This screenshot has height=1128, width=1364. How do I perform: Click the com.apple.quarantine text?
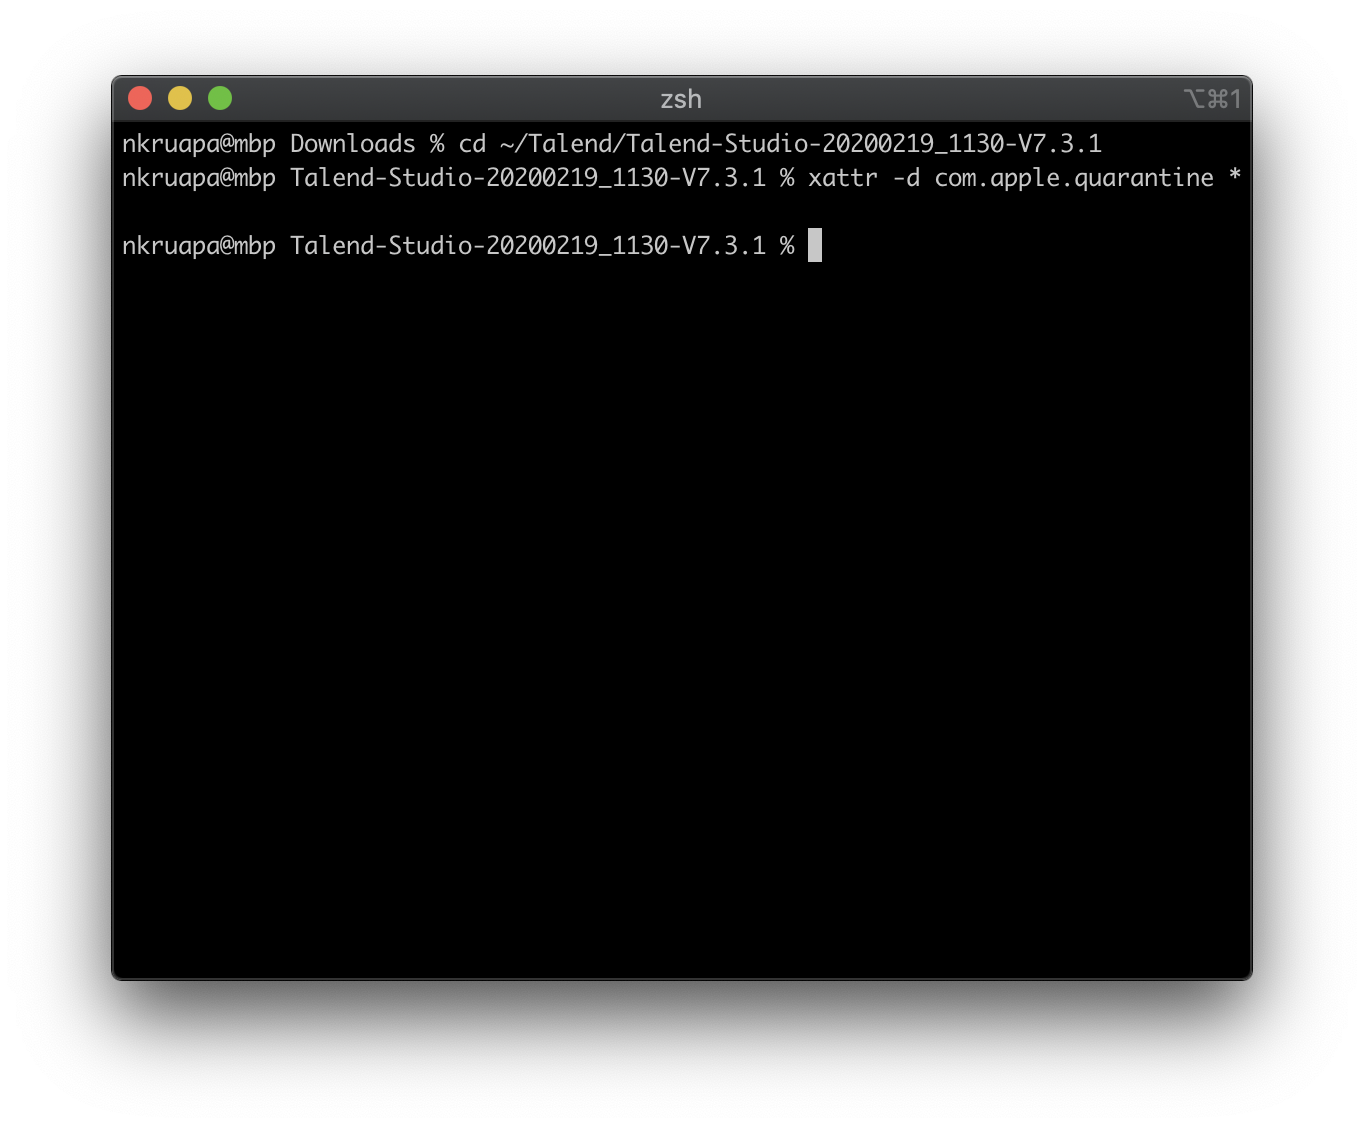[x=1074, y=178]
